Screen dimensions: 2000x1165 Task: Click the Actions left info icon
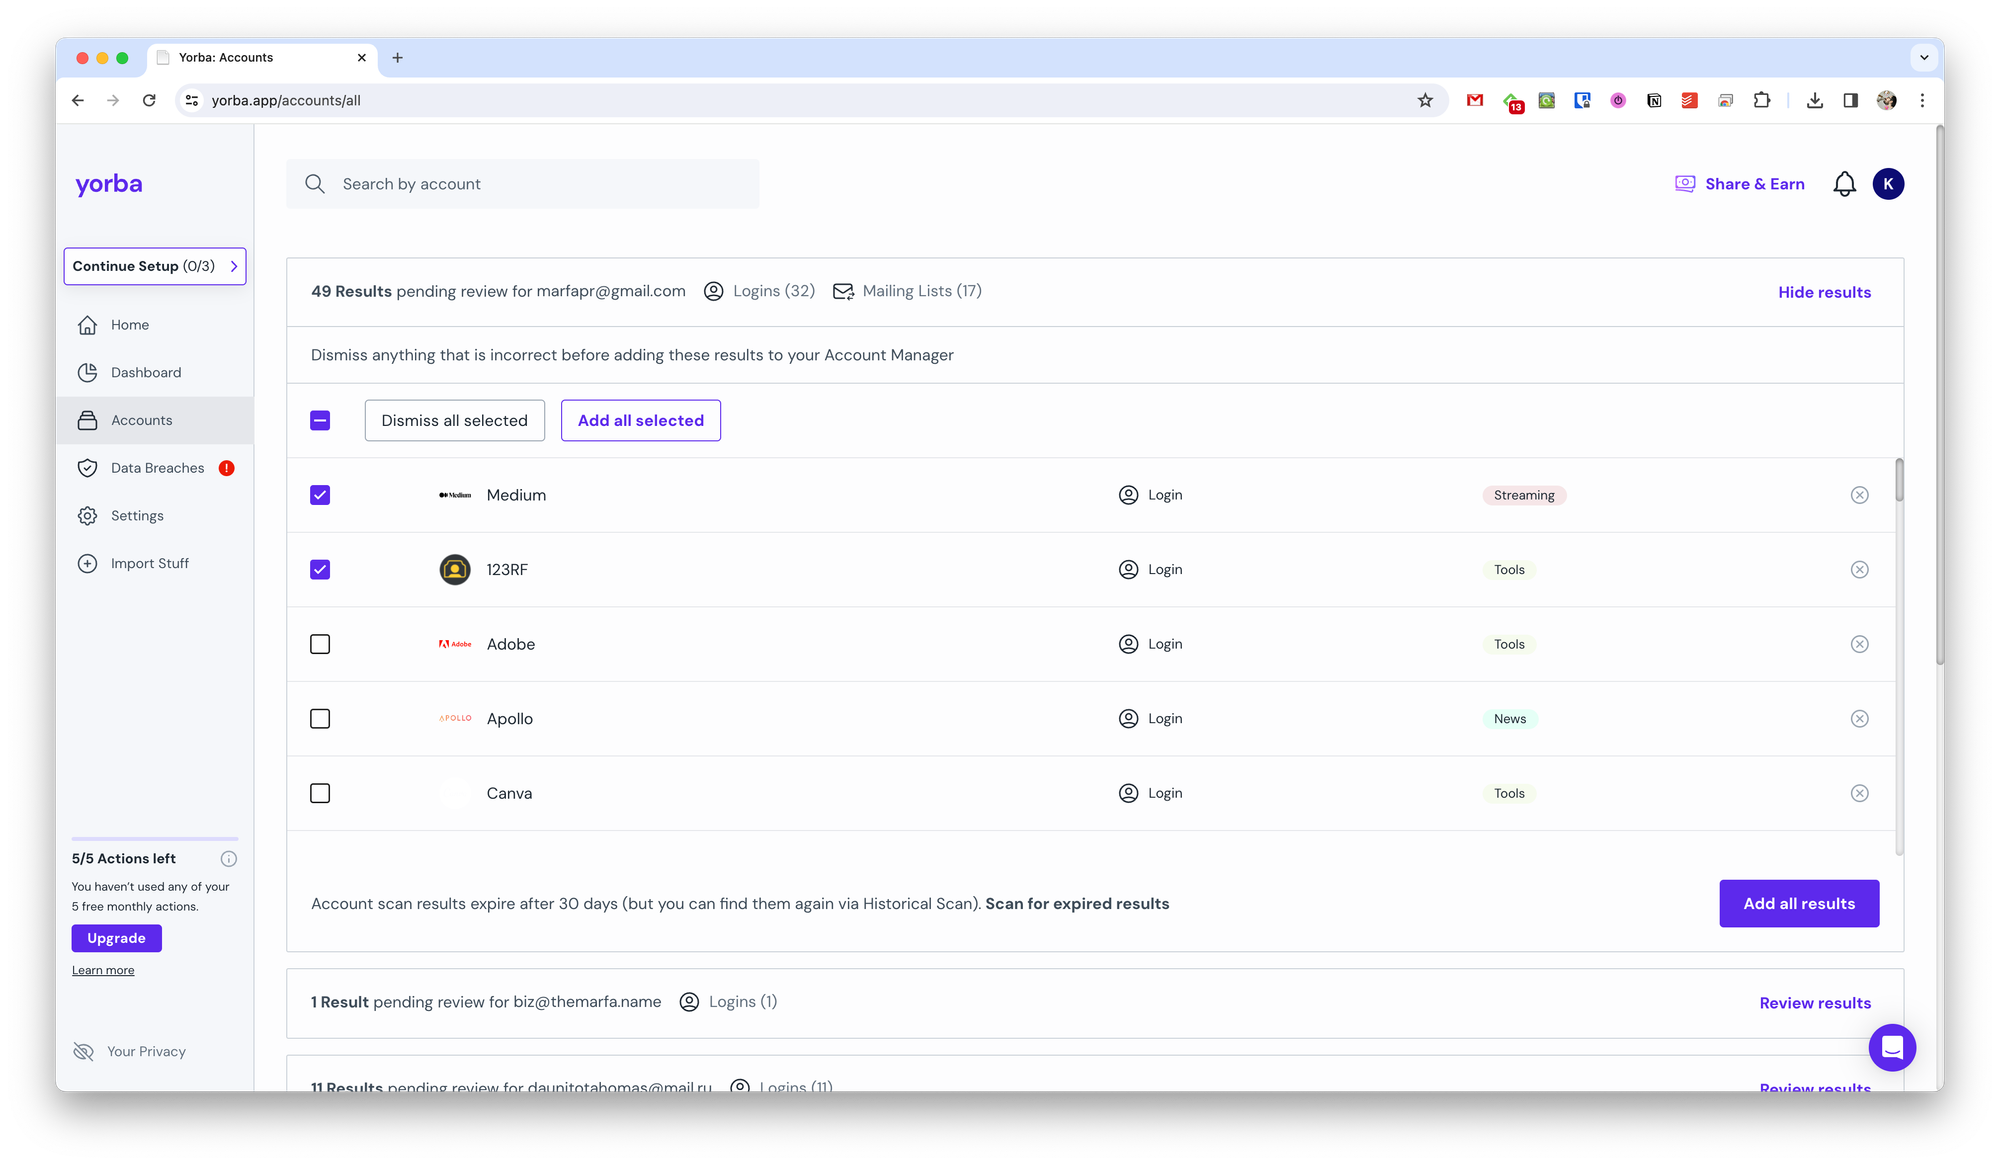coord(228,859)
